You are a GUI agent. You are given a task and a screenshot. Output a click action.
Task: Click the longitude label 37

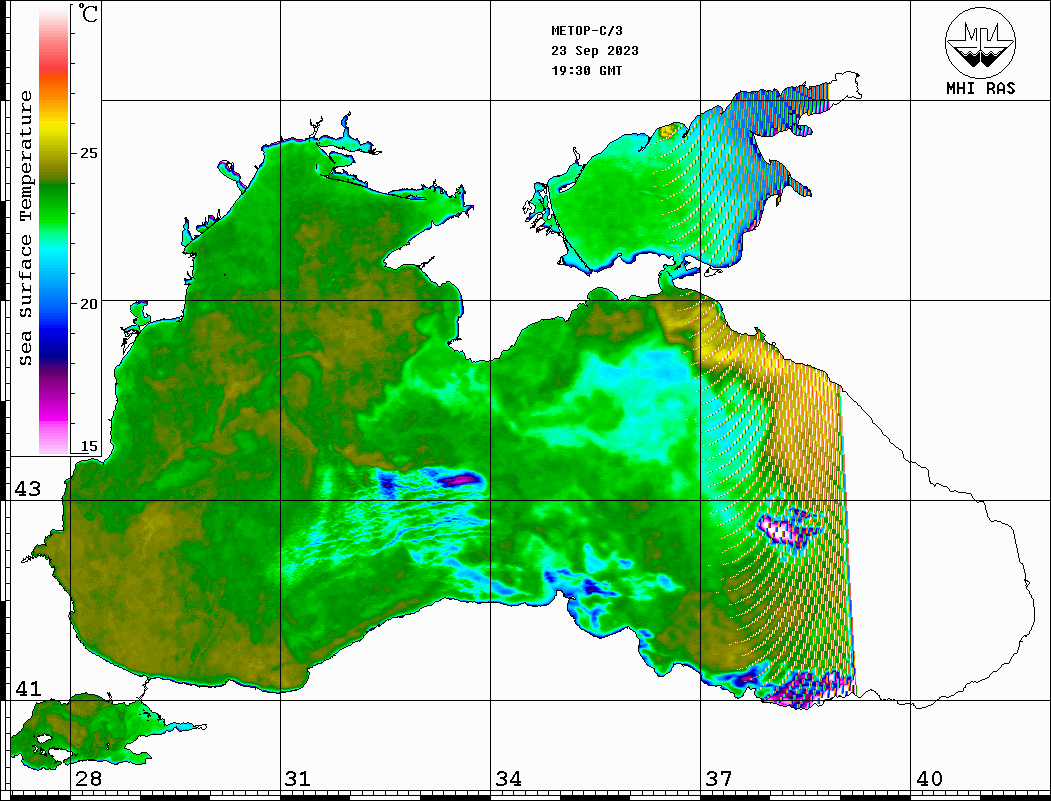719,779
